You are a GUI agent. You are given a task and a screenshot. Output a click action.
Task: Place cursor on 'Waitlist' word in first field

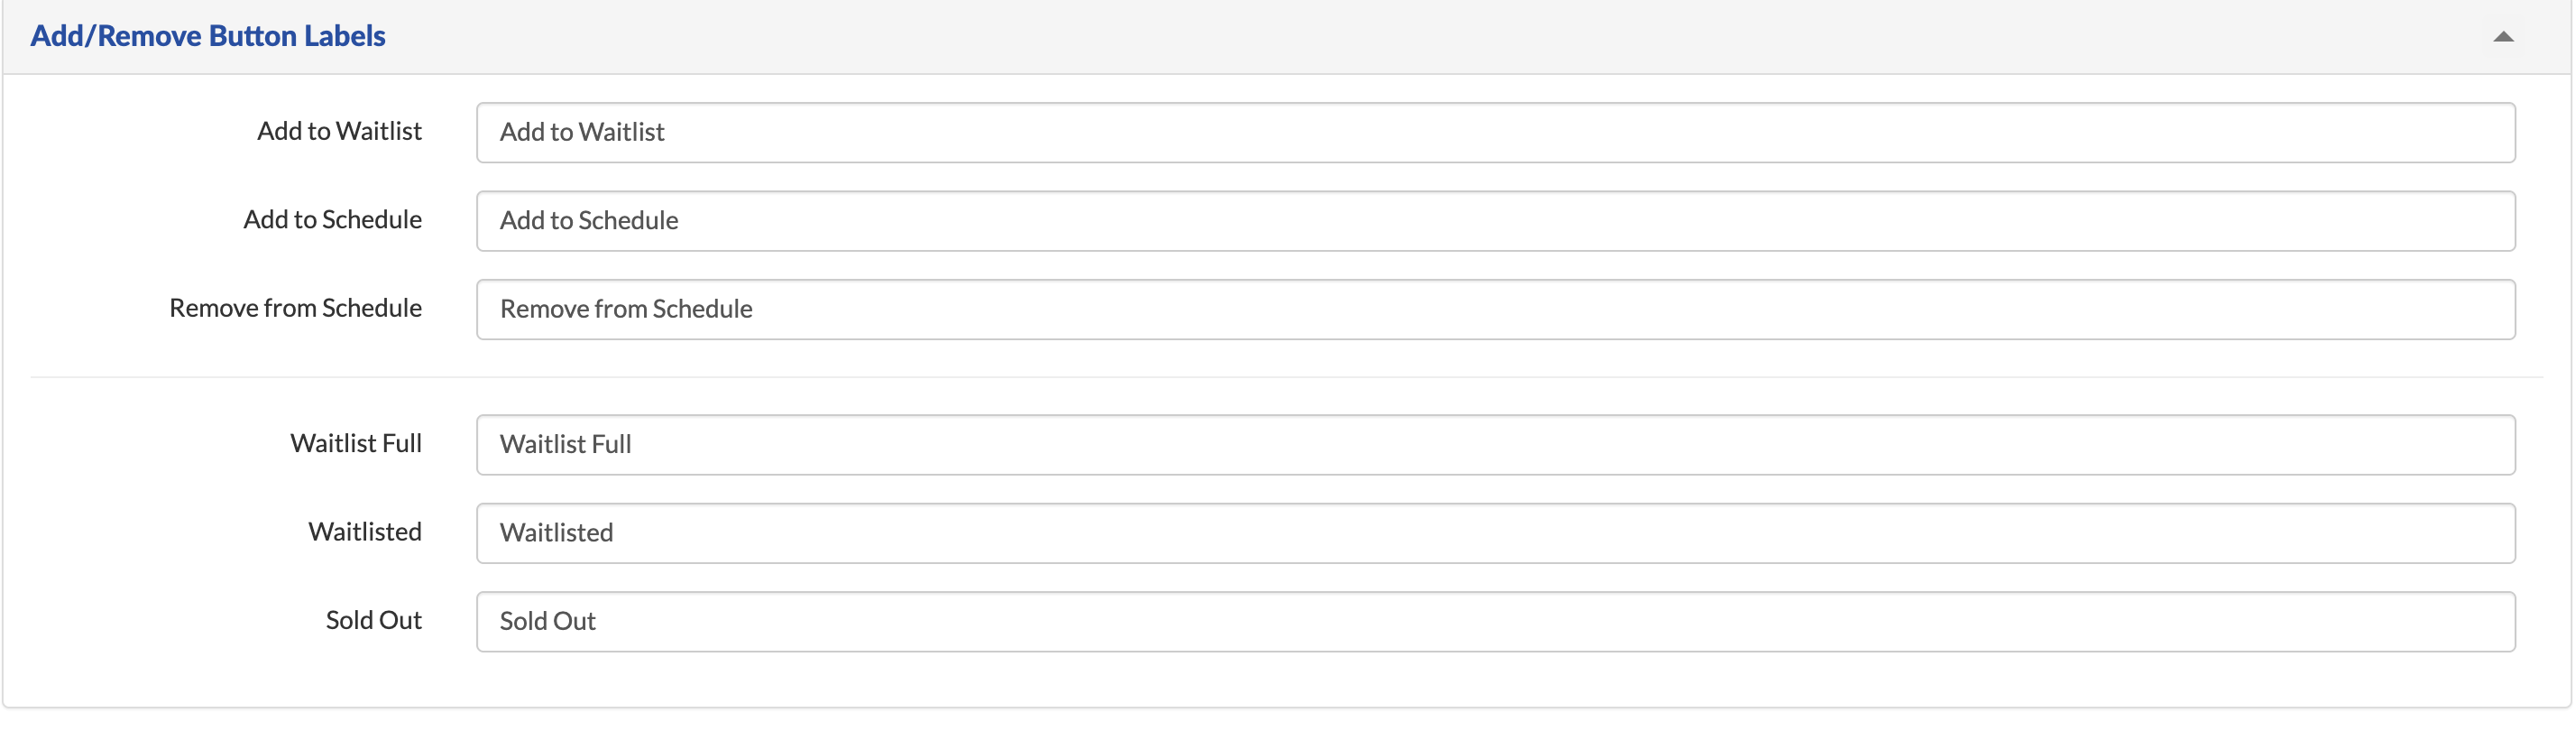621,132
